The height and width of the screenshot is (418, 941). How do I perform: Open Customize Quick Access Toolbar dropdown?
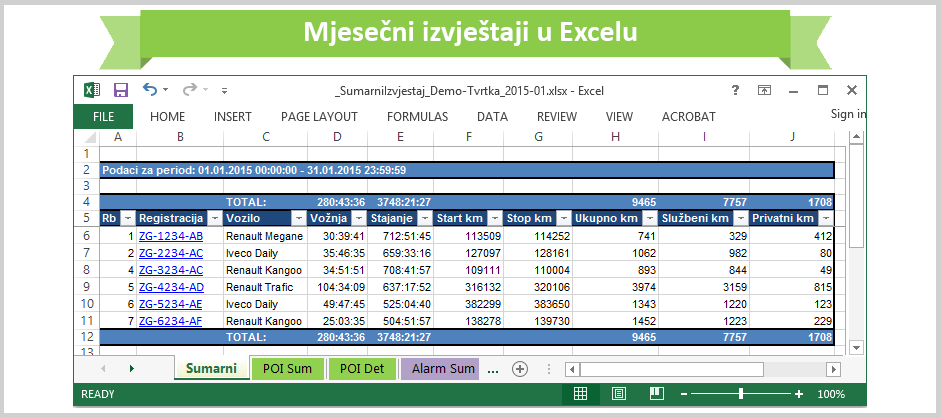pos(224,91)
